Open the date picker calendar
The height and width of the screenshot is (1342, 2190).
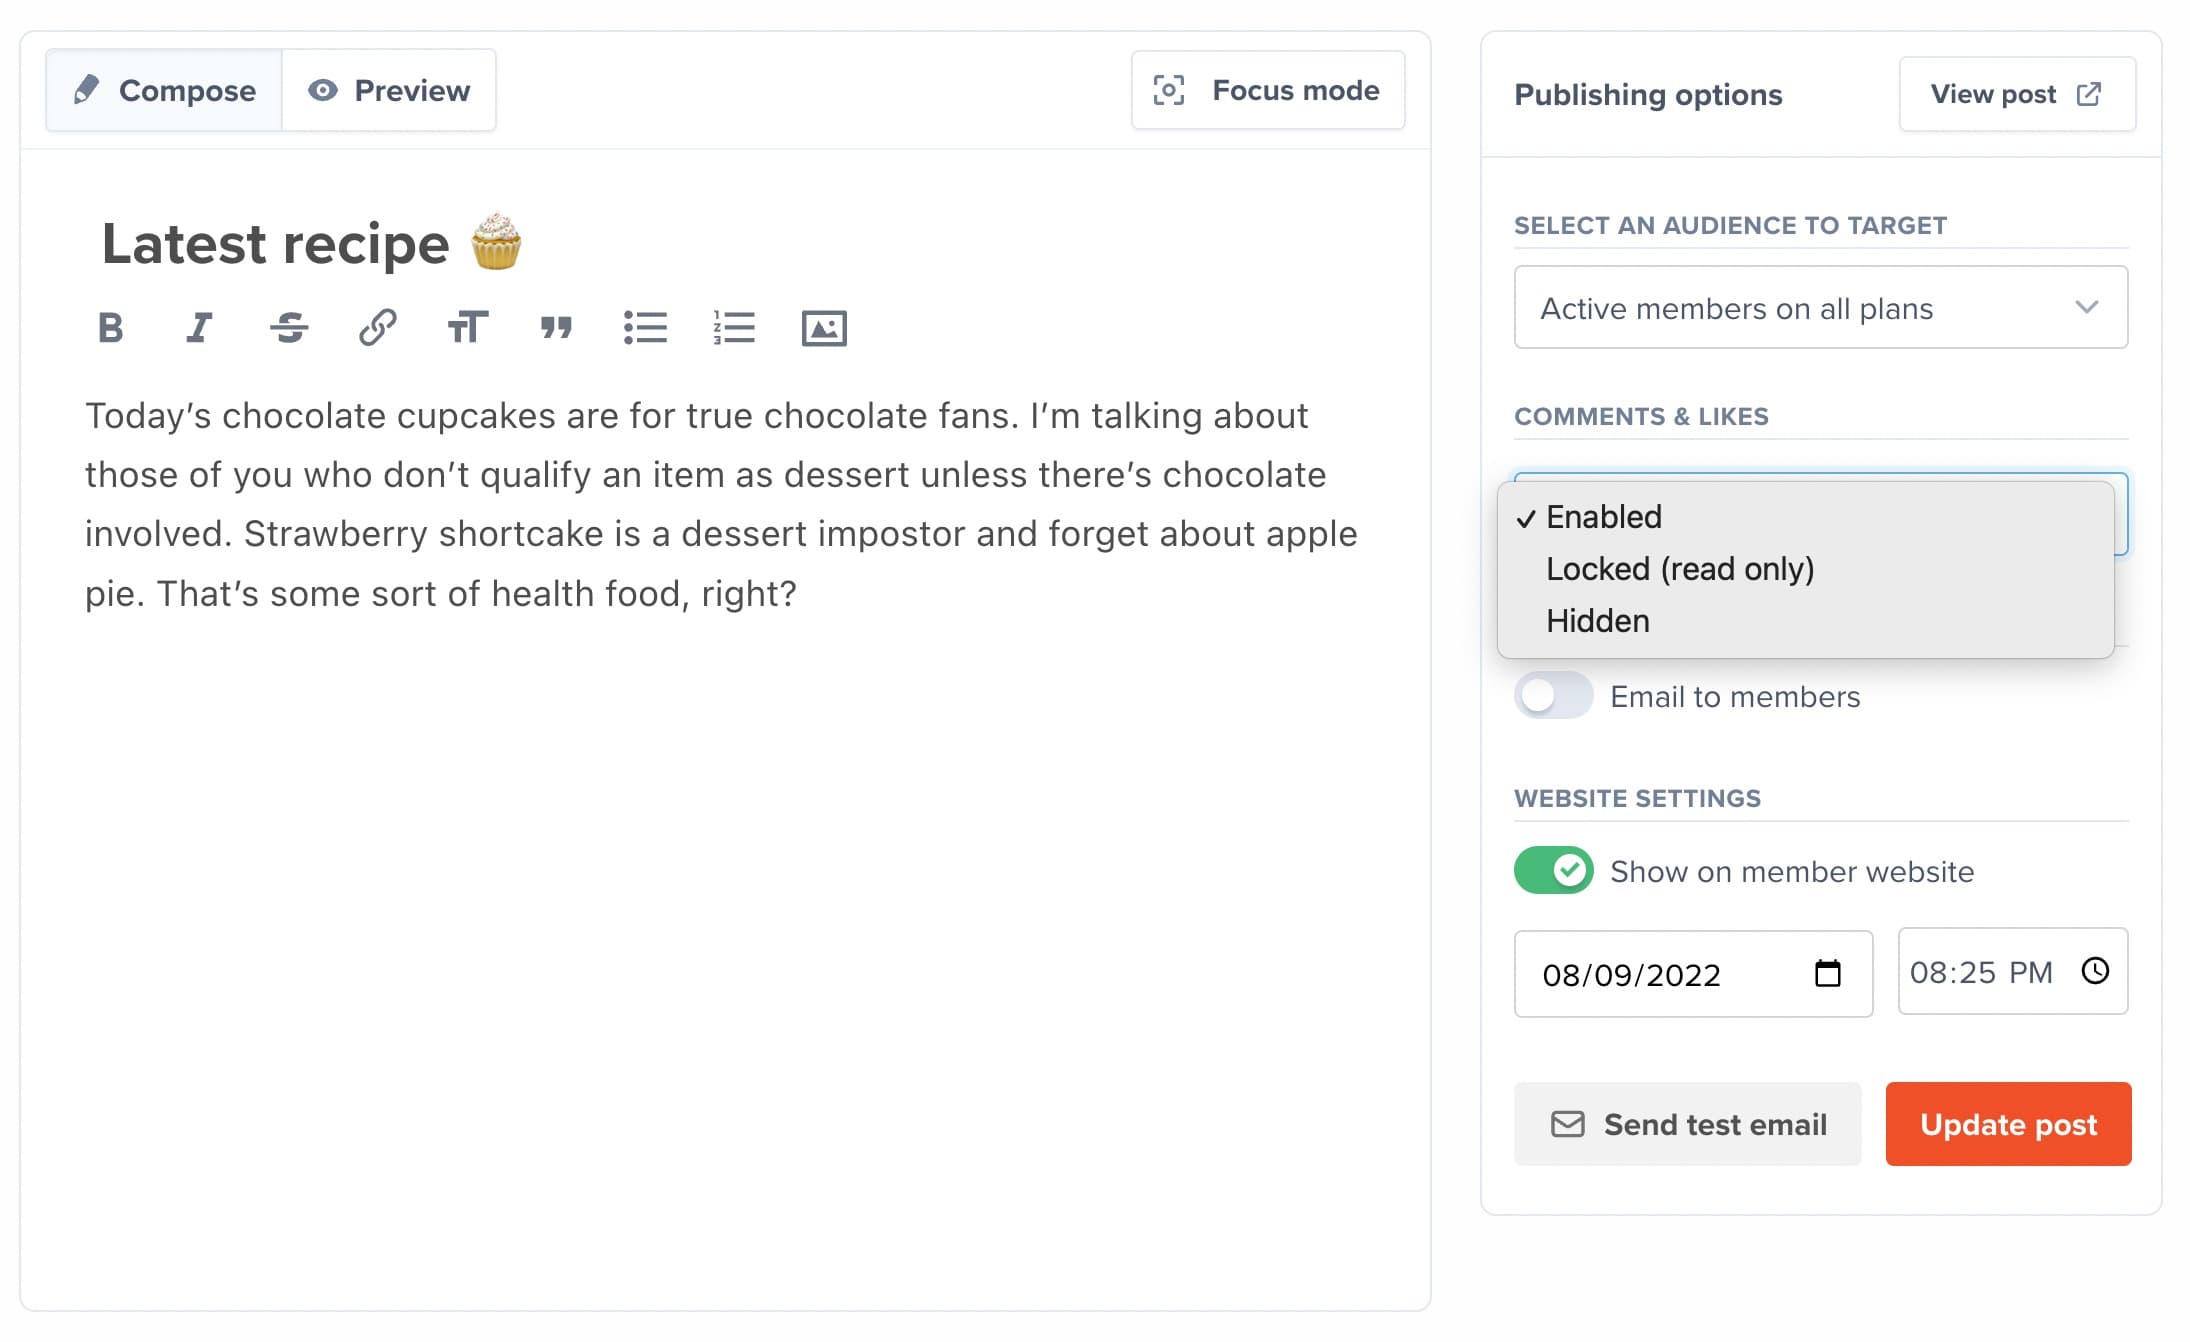pyautogui.click(x=1829, y=973)
